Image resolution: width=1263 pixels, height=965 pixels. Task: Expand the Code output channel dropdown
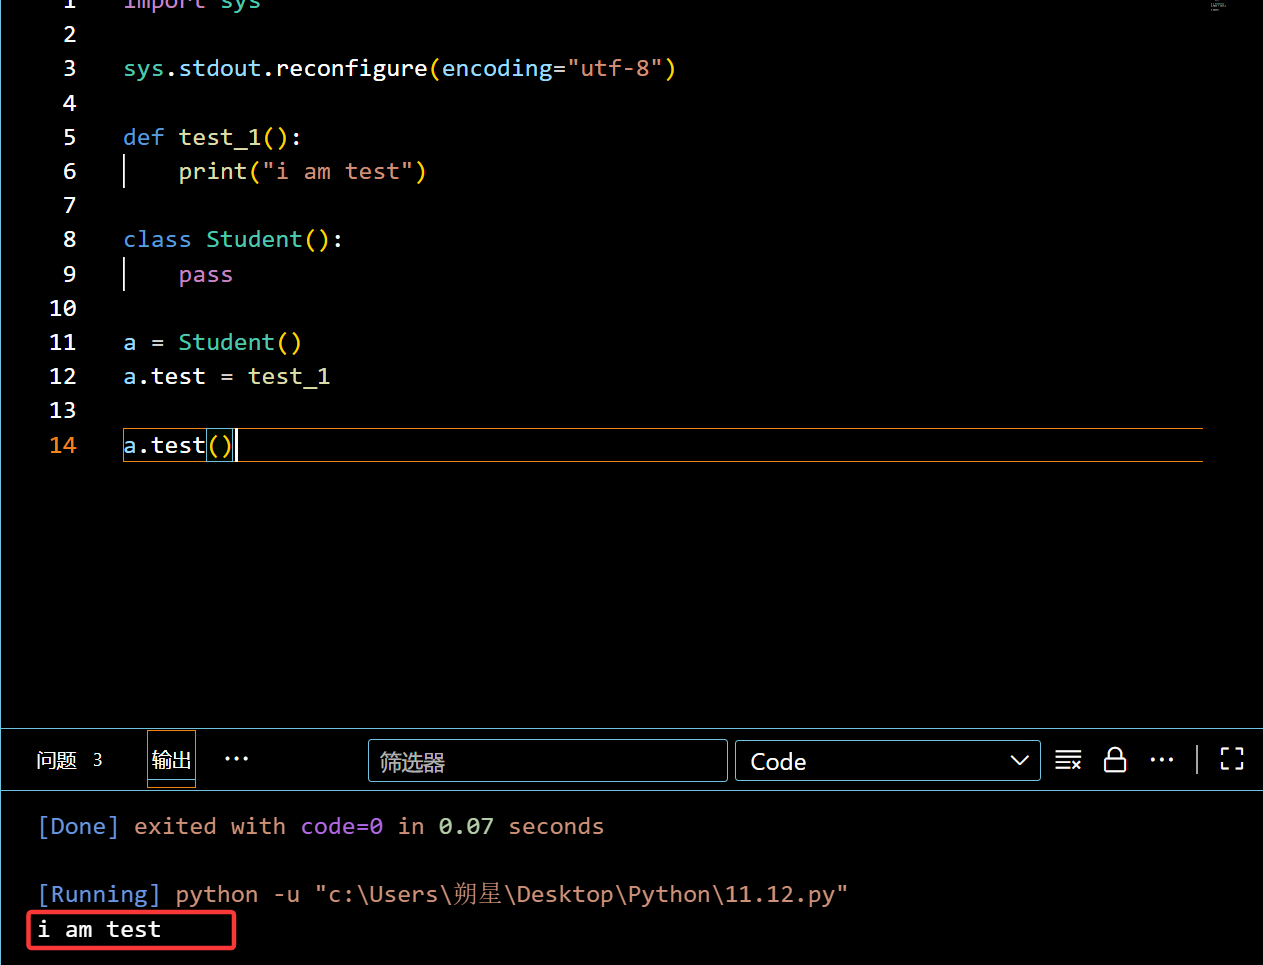[x=887, y=761]
